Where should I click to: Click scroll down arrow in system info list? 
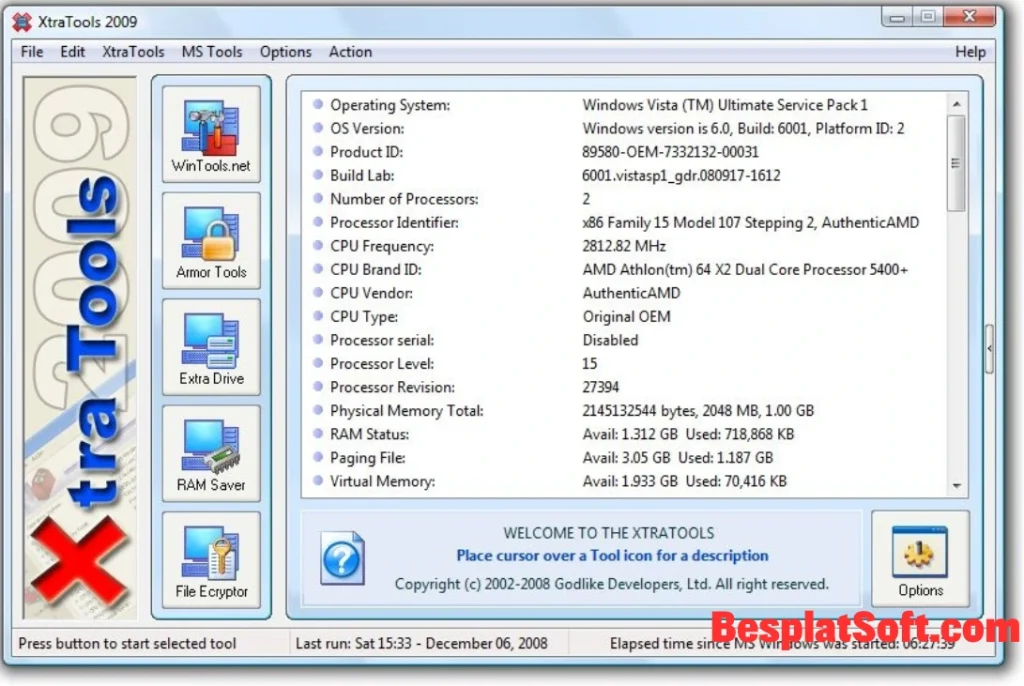956,485
